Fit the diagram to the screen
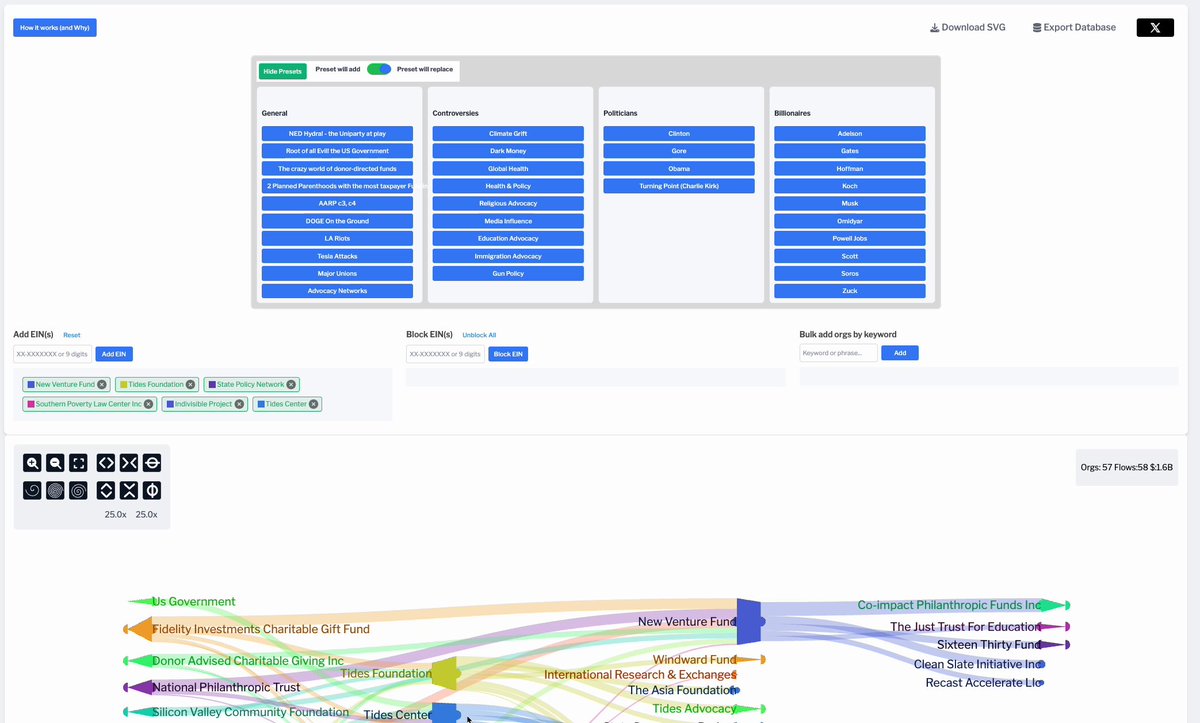Screen dimensions: 1200x723 click(x=79, y=463)
